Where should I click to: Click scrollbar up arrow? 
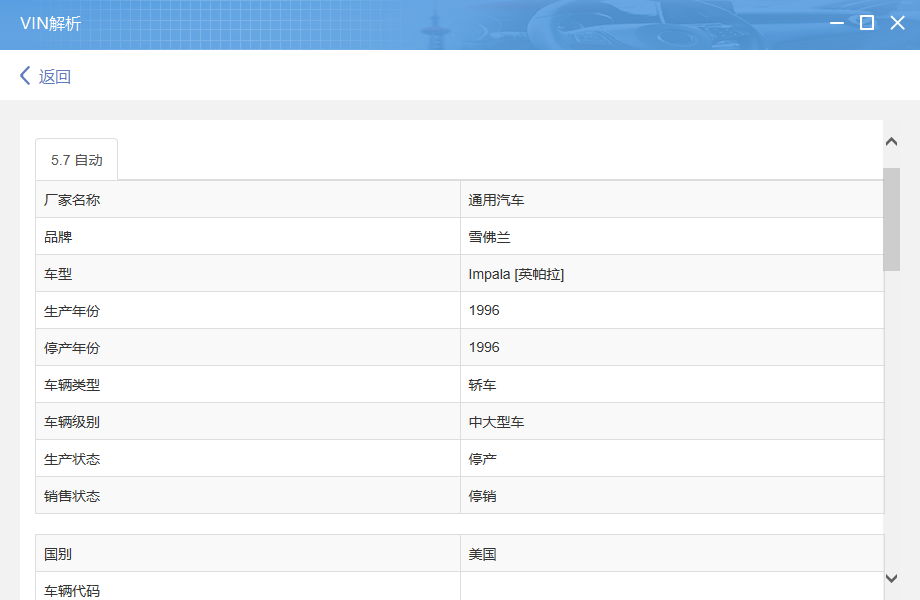pyautogui.click(x=891, y=142)
